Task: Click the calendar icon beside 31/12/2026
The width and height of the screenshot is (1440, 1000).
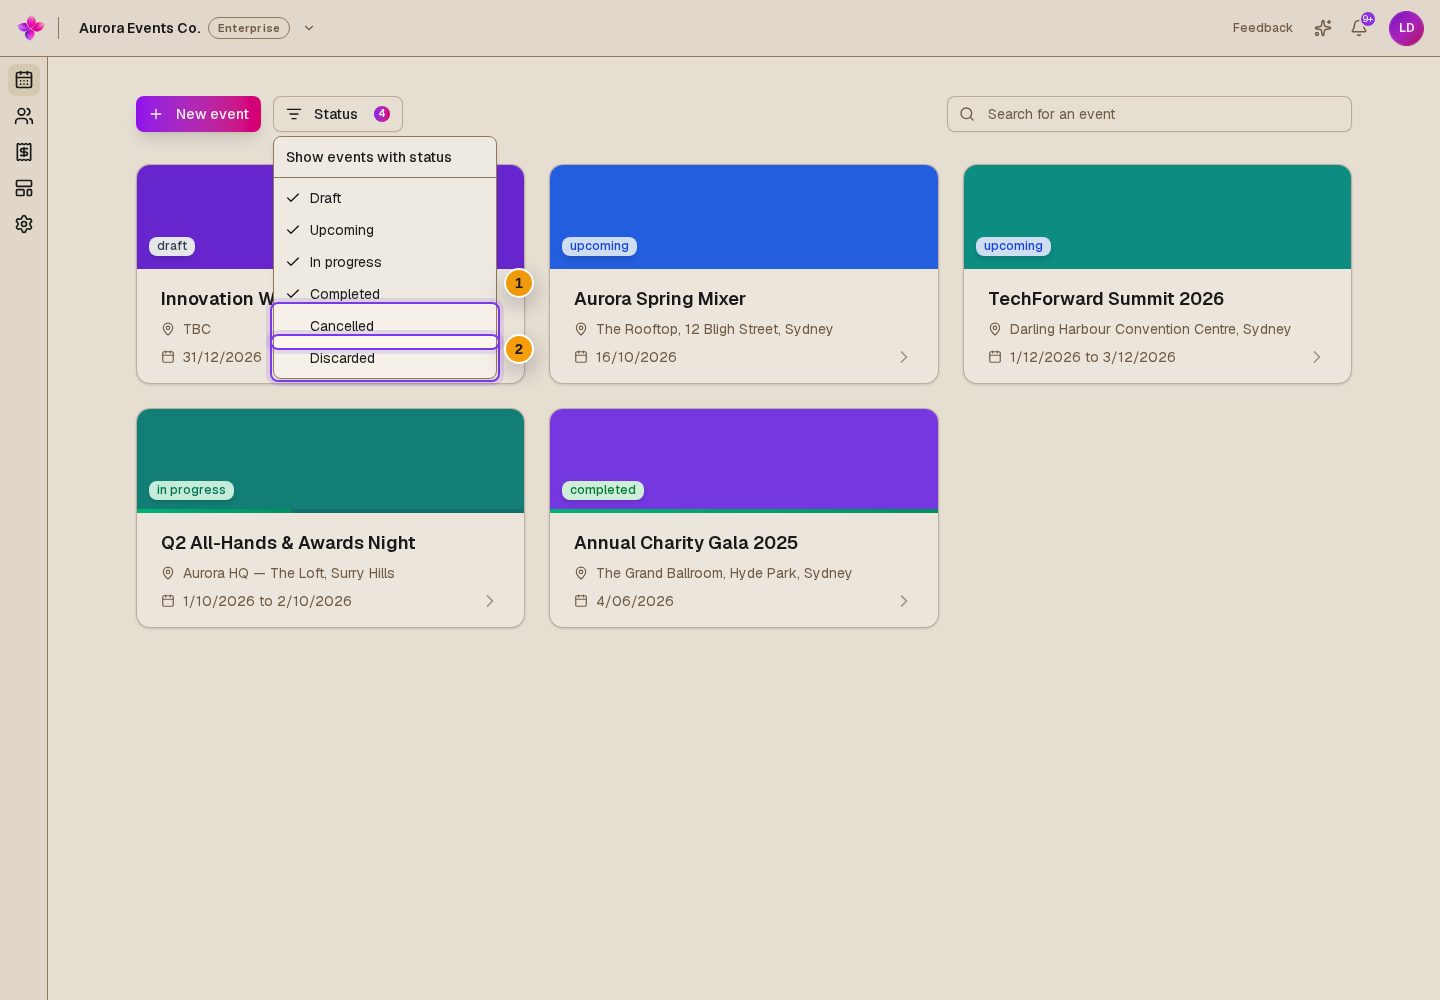Action: (168, 357)
